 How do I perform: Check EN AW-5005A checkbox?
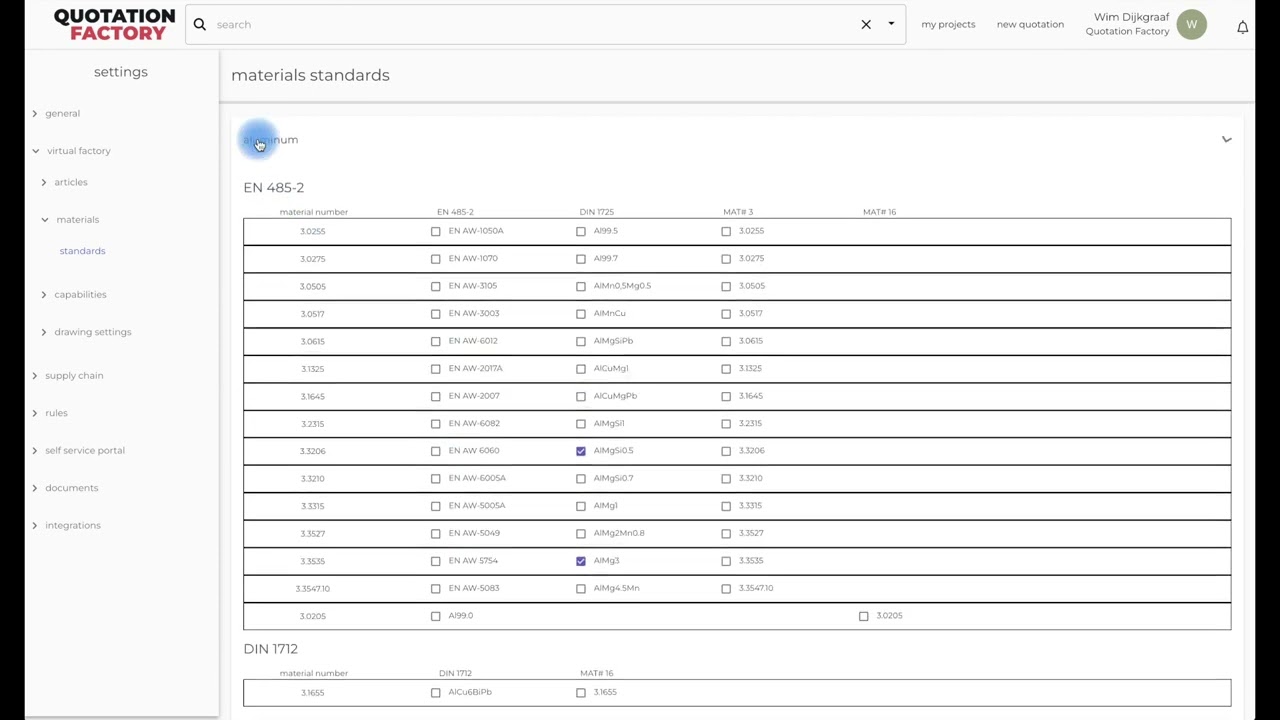click(436, 507)
